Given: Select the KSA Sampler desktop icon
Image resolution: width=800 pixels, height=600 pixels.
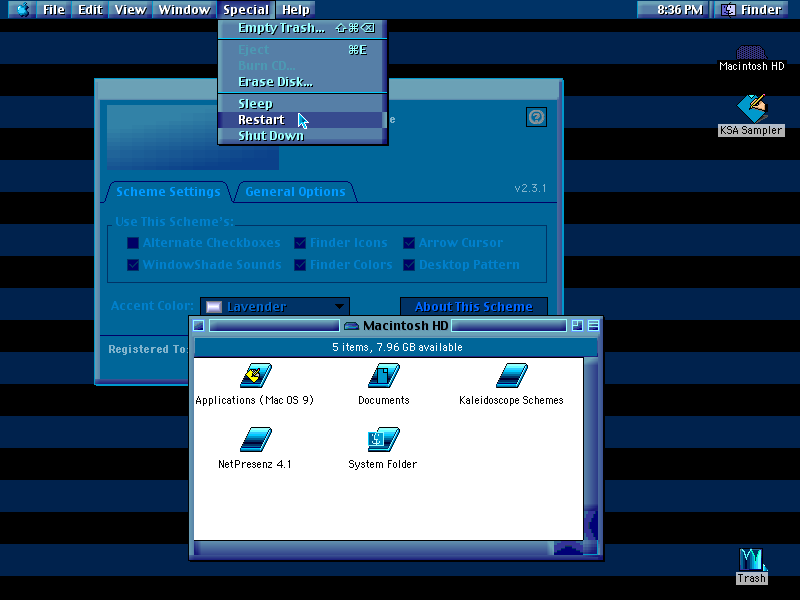Looking at the screenshot, I should point(752,108).
